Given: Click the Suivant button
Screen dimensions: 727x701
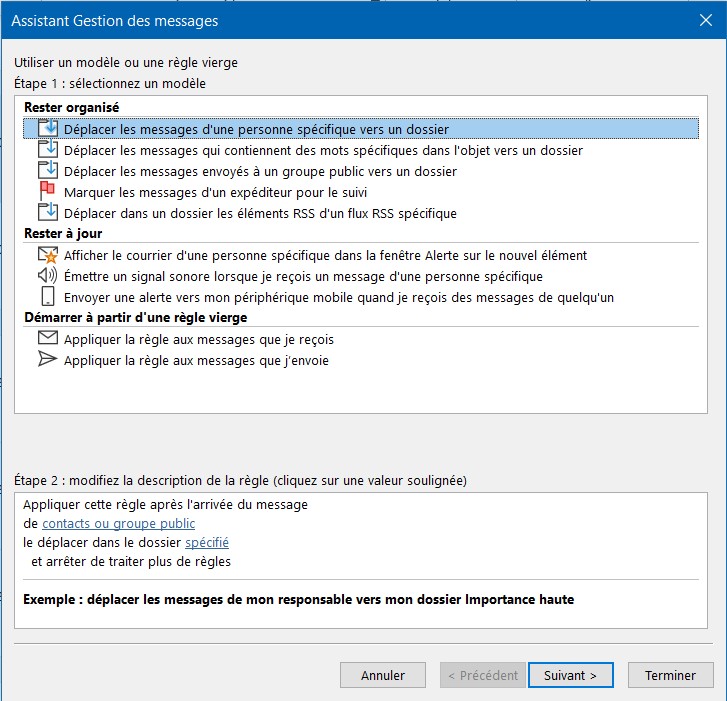Looking at the screenshot, I should click(x=571, y=675).
